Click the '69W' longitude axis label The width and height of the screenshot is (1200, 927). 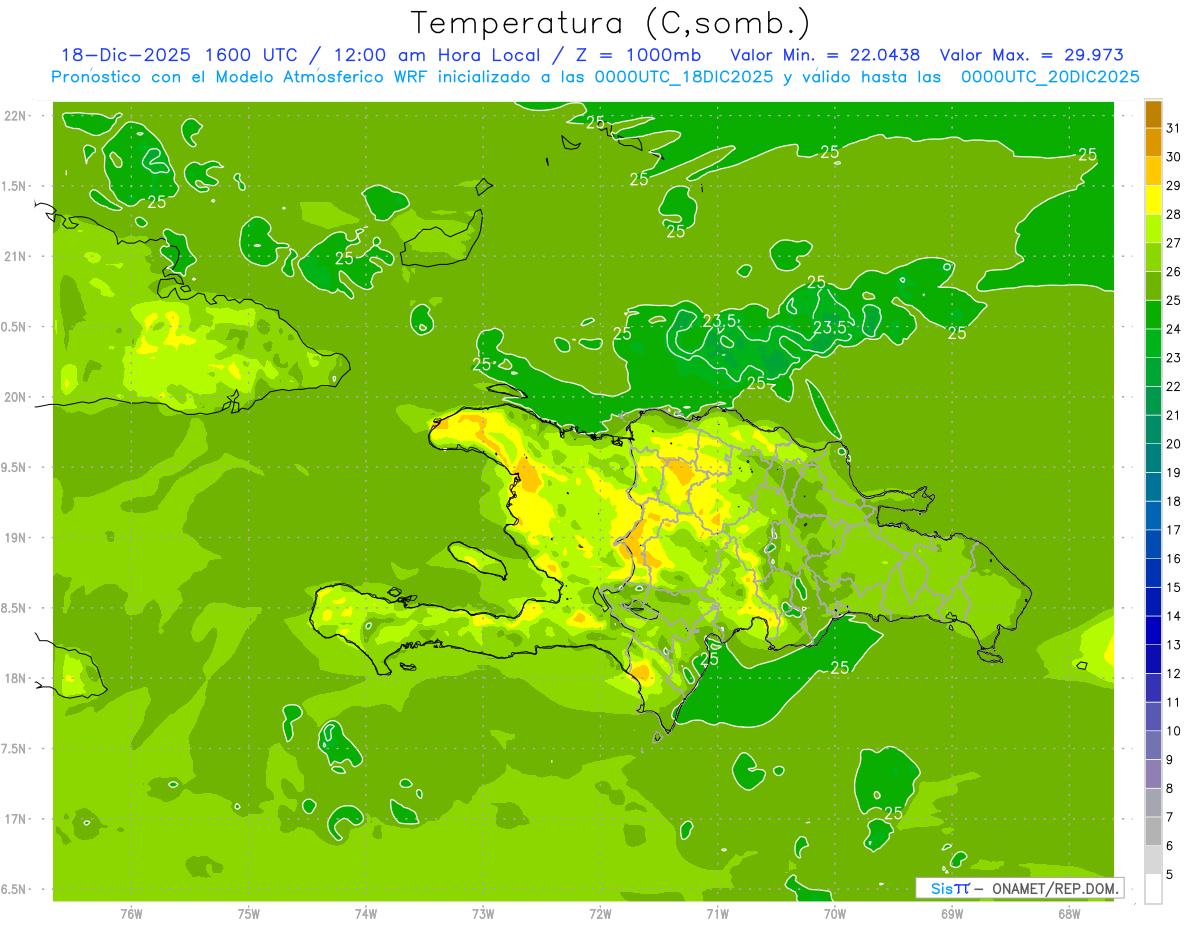952,913
